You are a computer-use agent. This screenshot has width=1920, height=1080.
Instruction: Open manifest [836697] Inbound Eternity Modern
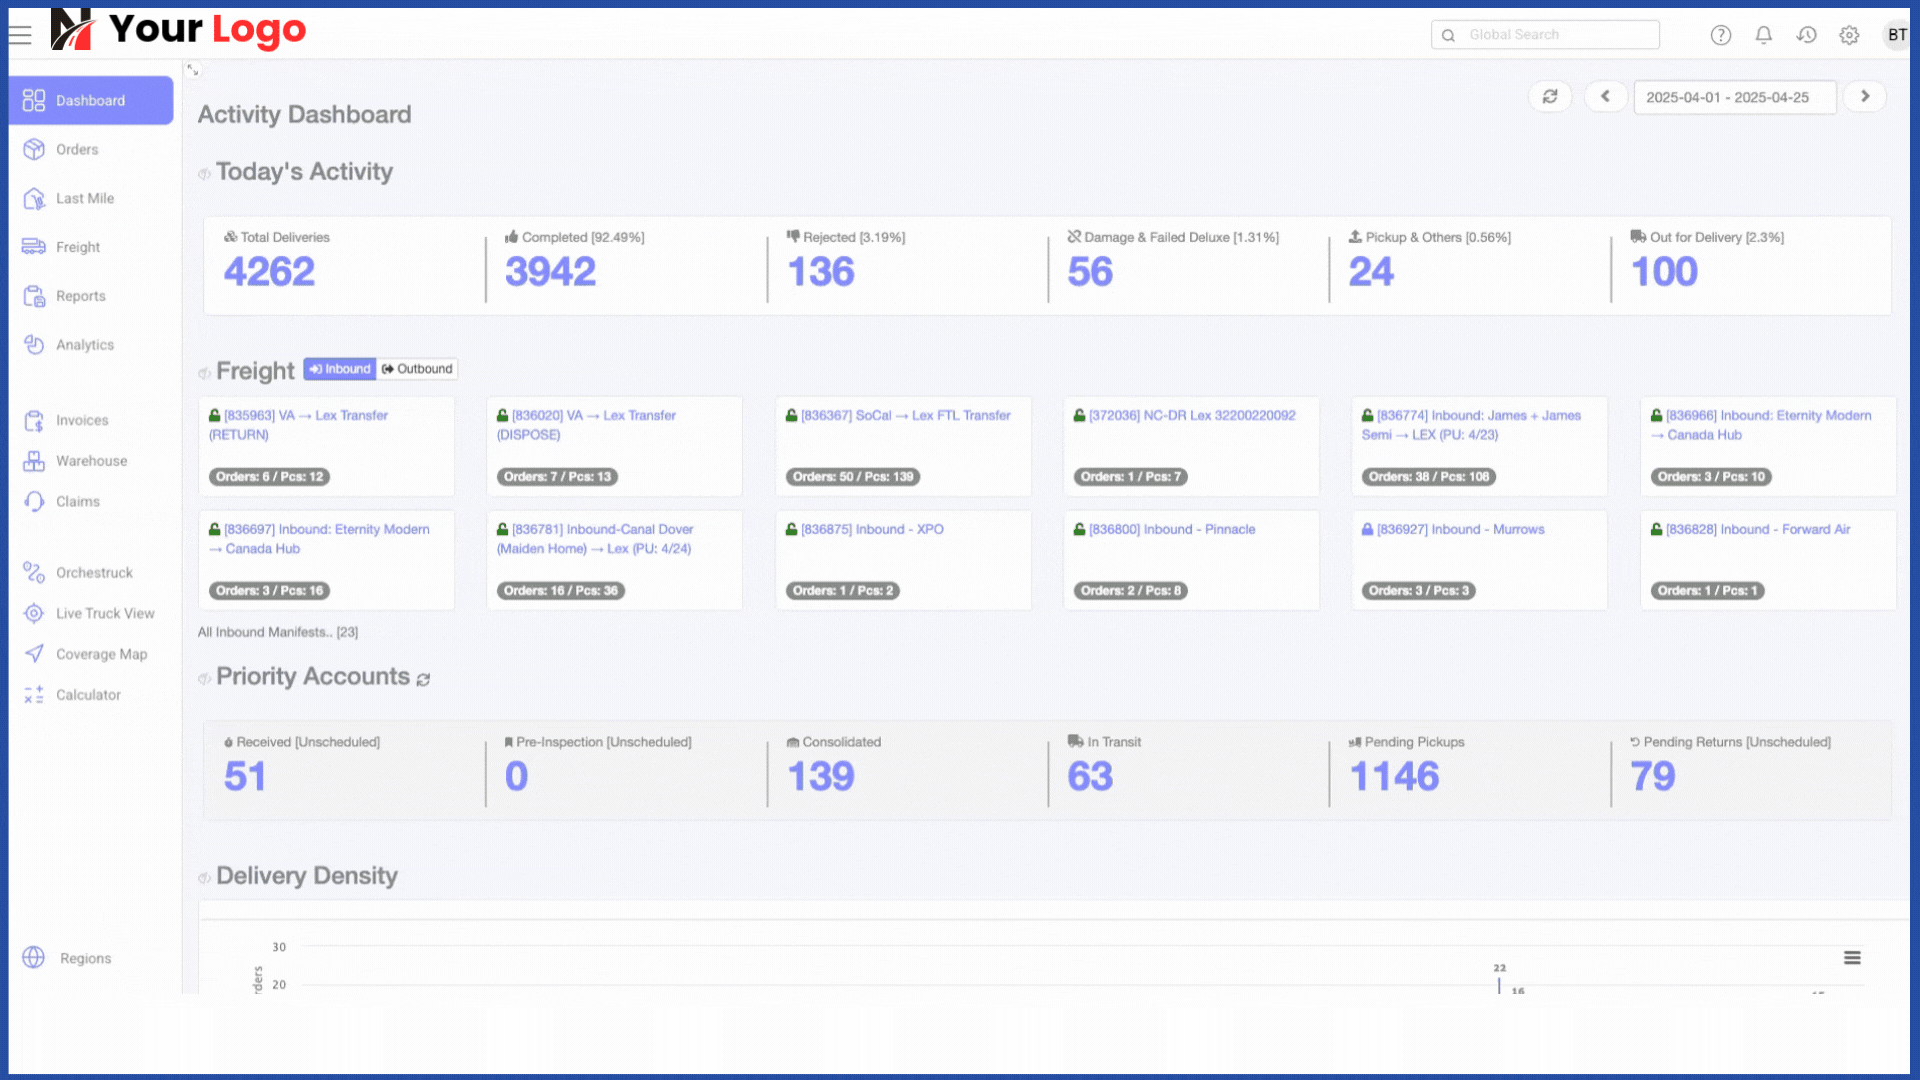(319, 539)
